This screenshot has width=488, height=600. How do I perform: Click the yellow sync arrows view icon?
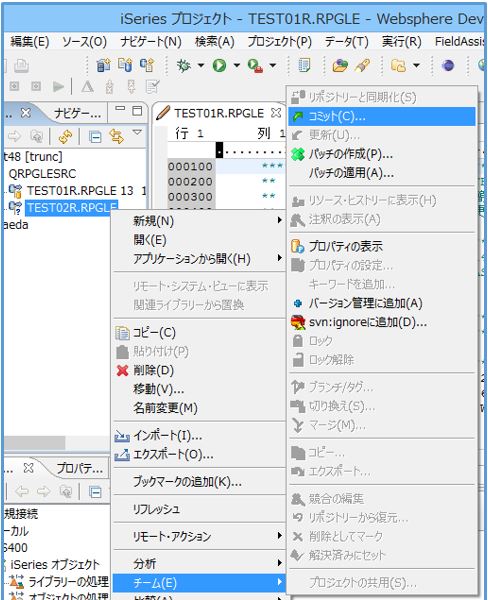coord(65,136)
